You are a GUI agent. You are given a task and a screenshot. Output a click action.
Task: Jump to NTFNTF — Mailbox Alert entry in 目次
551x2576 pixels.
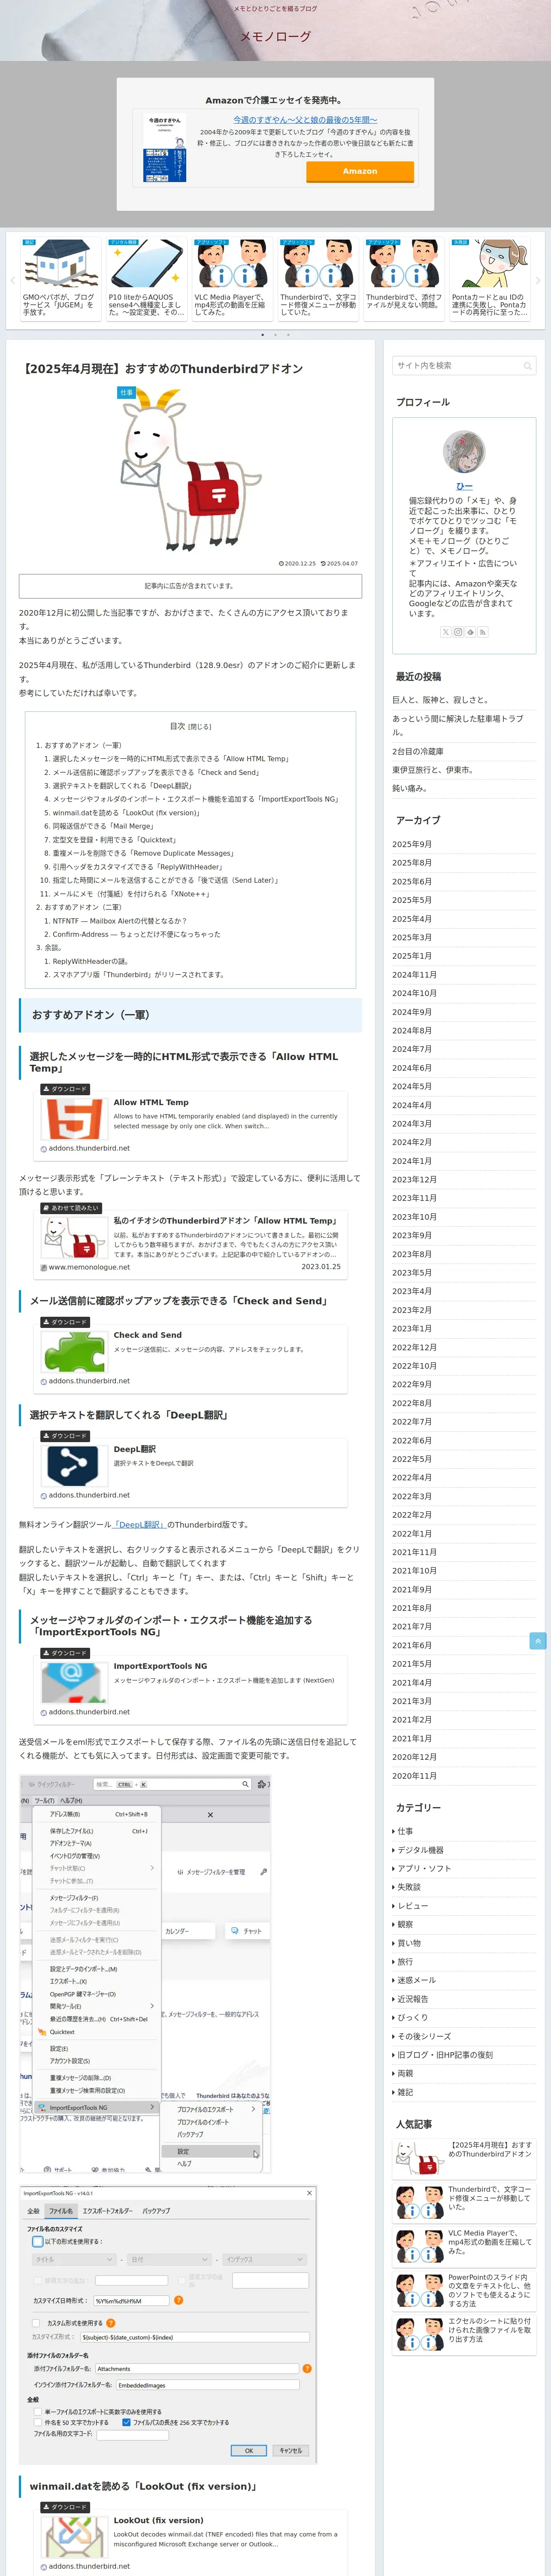pos(120,921)
